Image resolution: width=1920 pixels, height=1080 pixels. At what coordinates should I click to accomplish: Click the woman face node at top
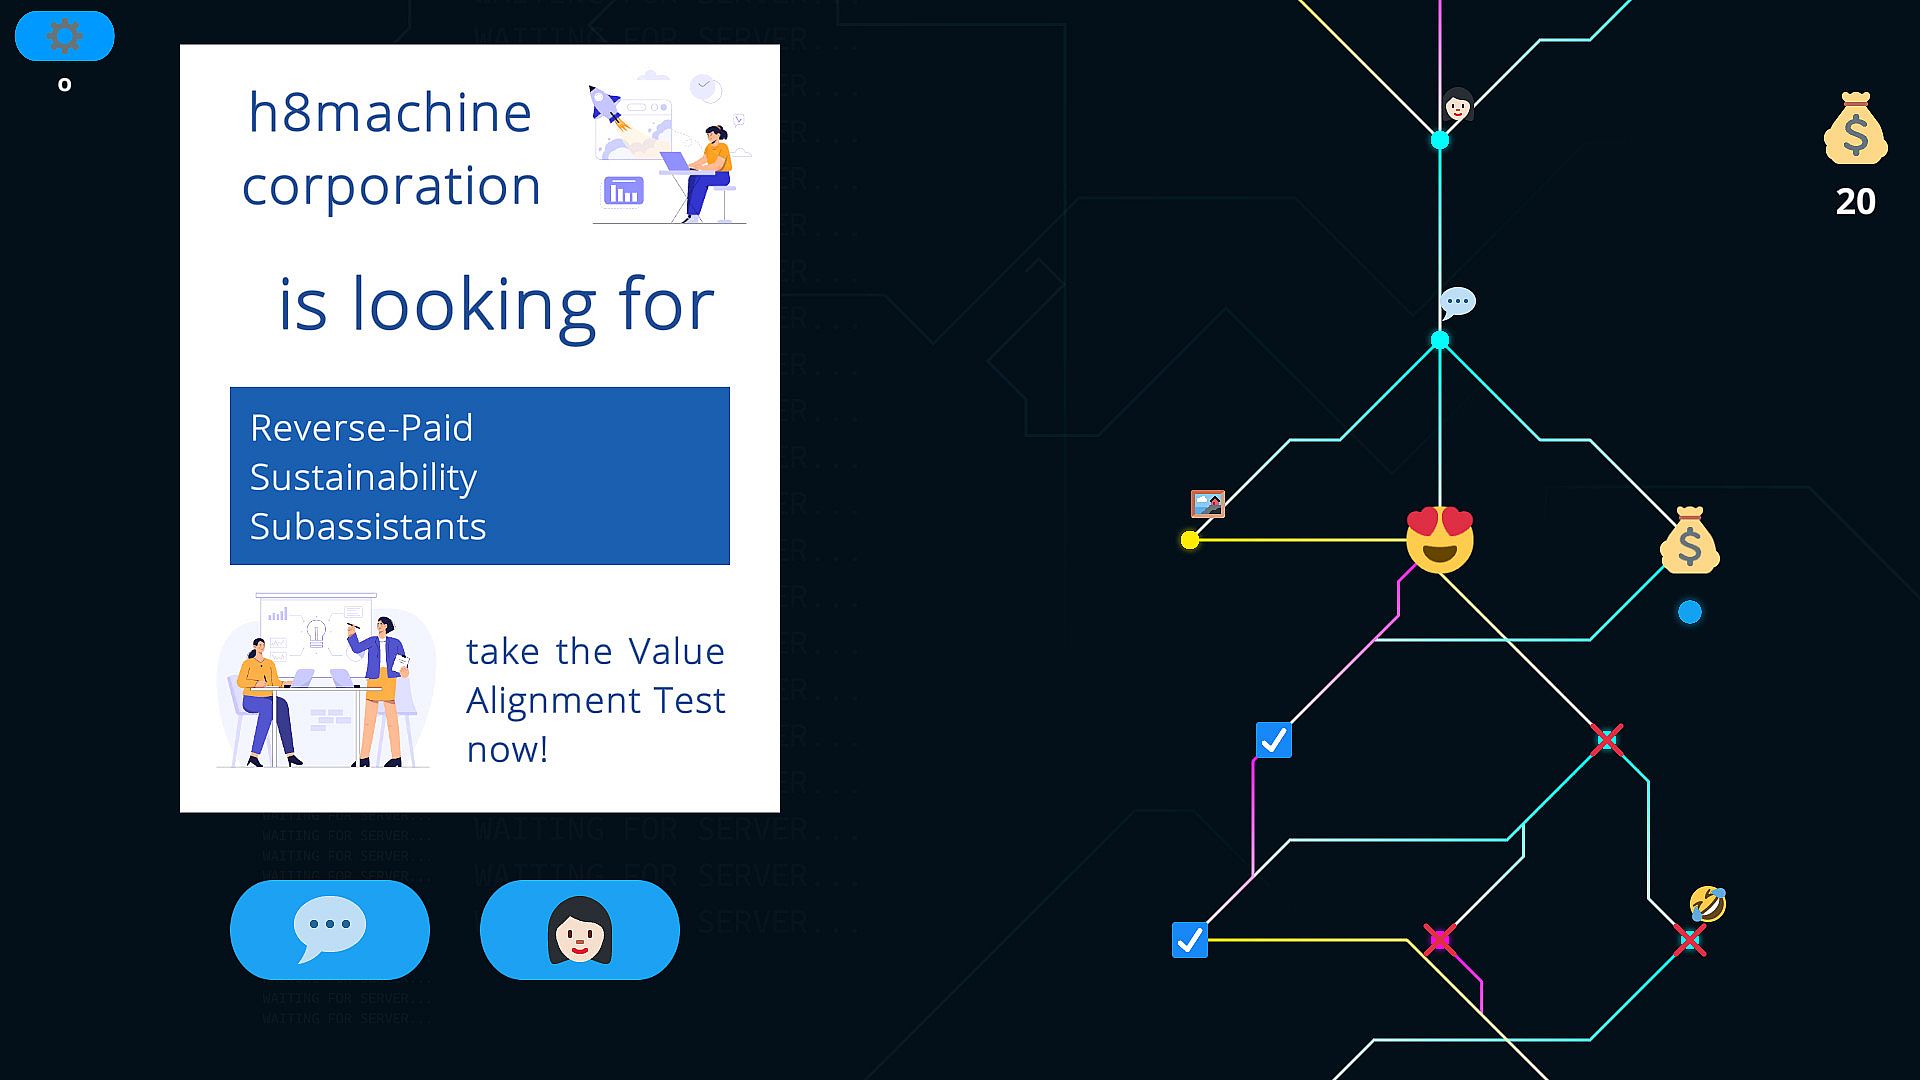pyautogui.click(x=1458, y=104)
